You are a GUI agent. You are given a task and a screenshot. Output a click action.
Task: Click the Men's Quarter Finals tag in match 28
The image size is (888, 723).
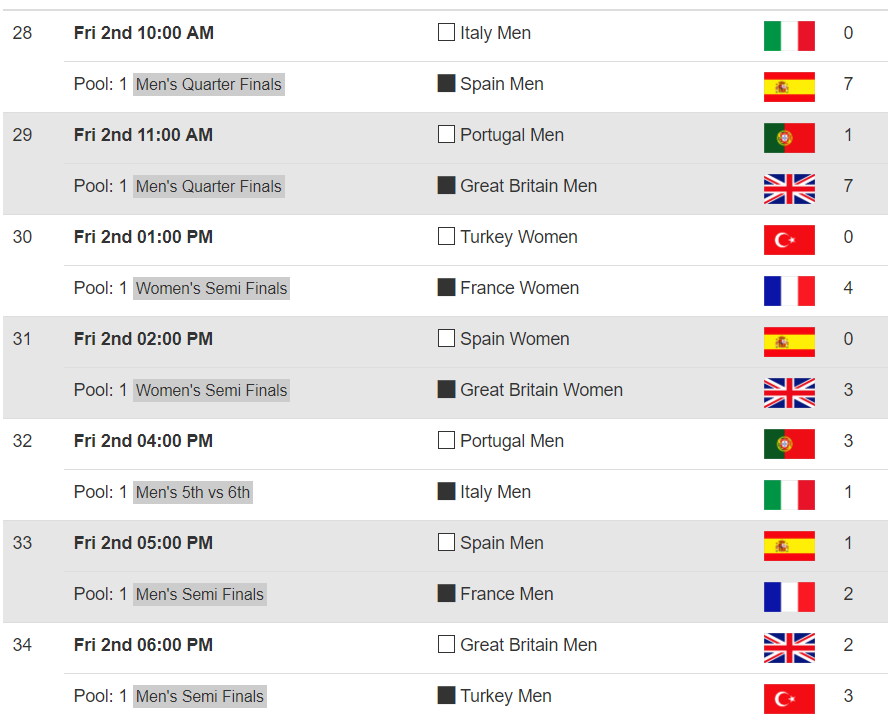(x=208, y=84)
